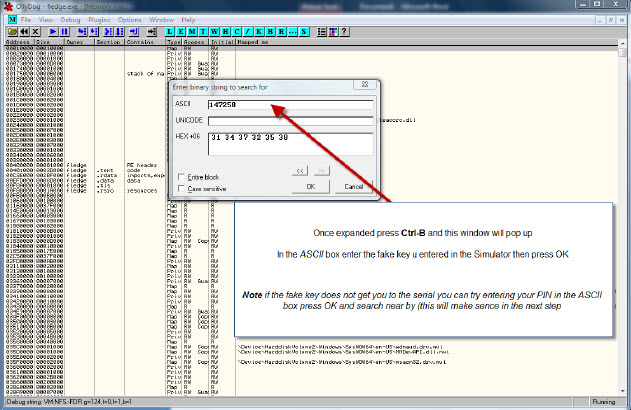Click OK in the search dialog
631x410 pixels.
pos(311,187)
